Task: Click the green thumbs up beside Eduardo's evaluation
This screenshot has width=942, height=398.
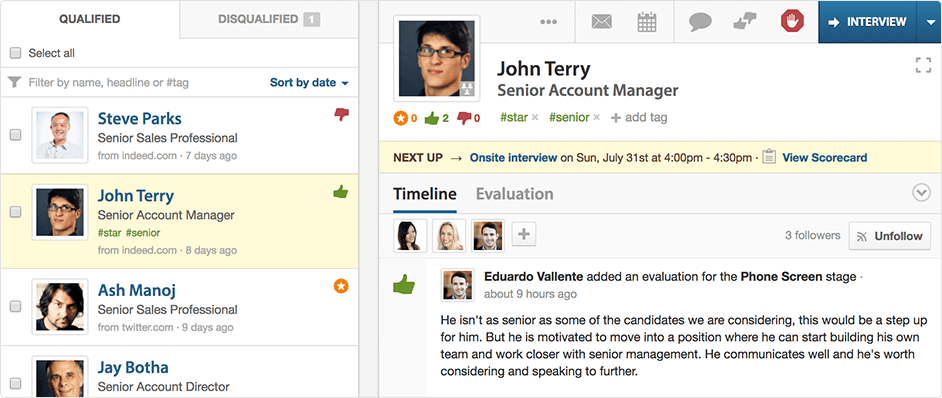Action: 404,284
